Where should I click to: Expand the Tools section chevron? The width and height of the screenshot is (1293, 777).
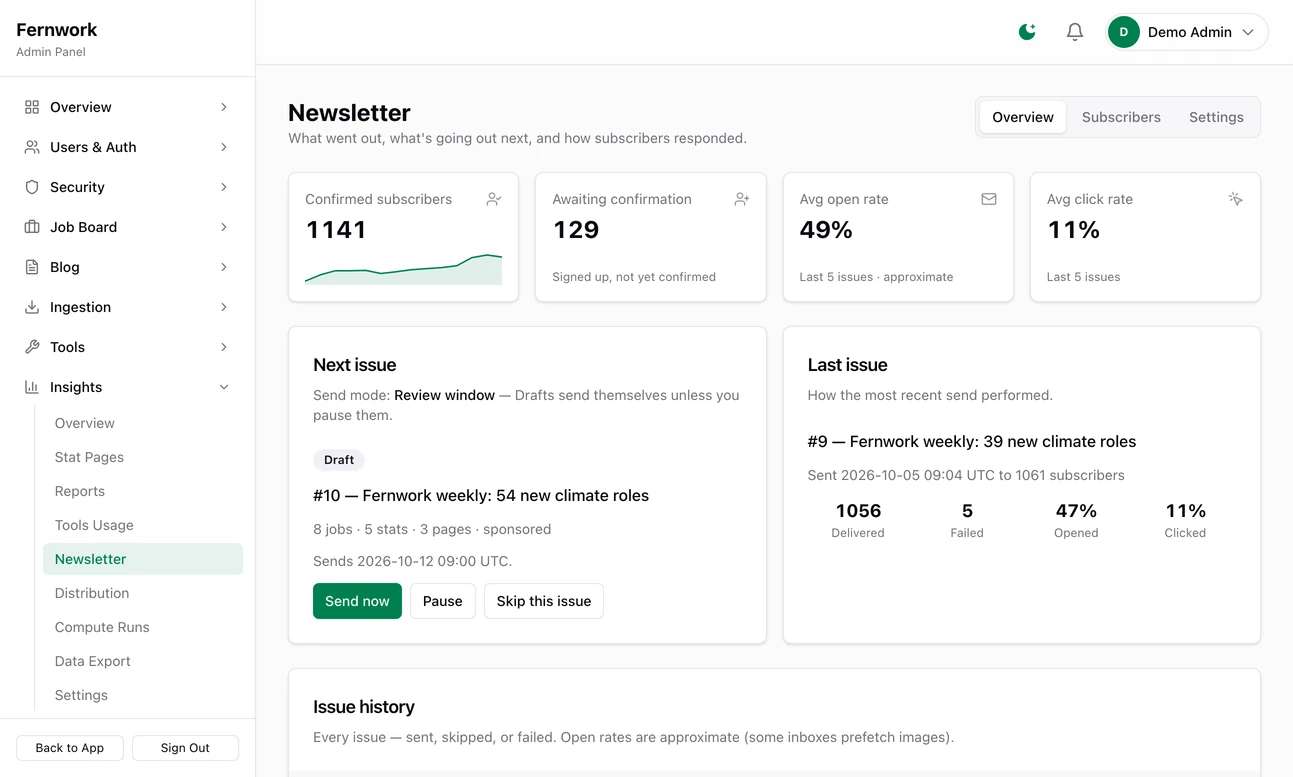coord(224,347)
